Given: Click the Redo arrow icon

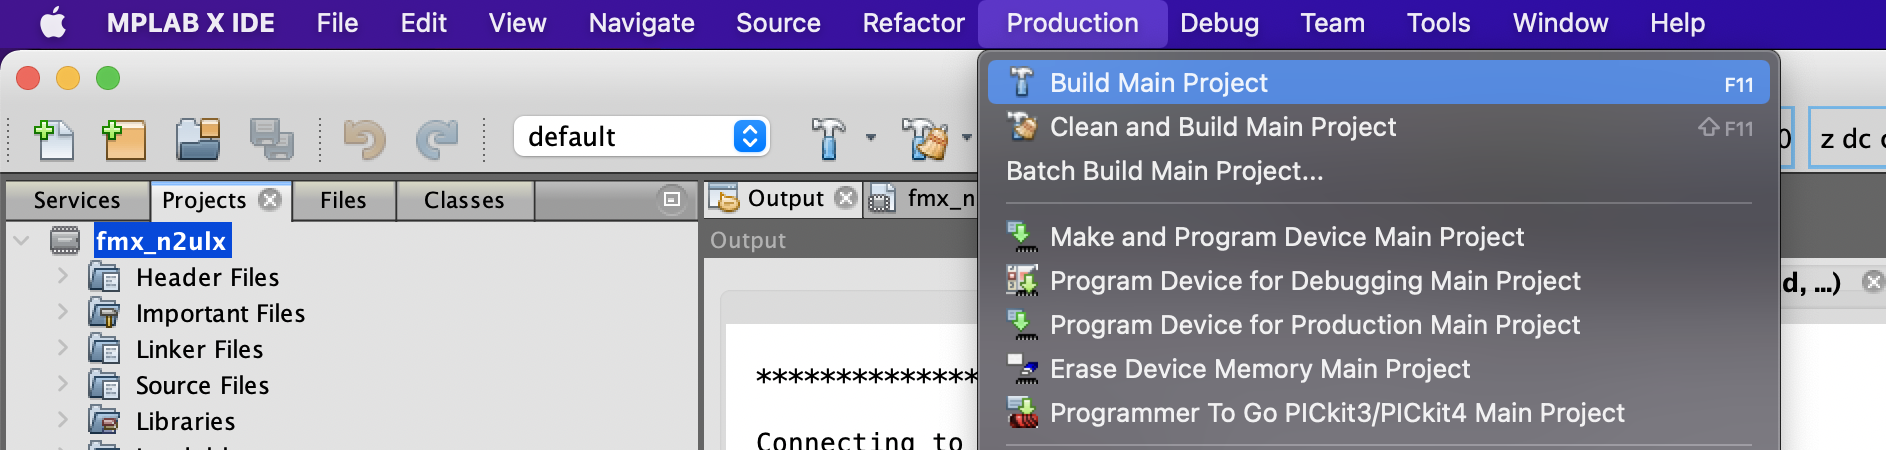Looking at the screenshot, I should (436, 139).
